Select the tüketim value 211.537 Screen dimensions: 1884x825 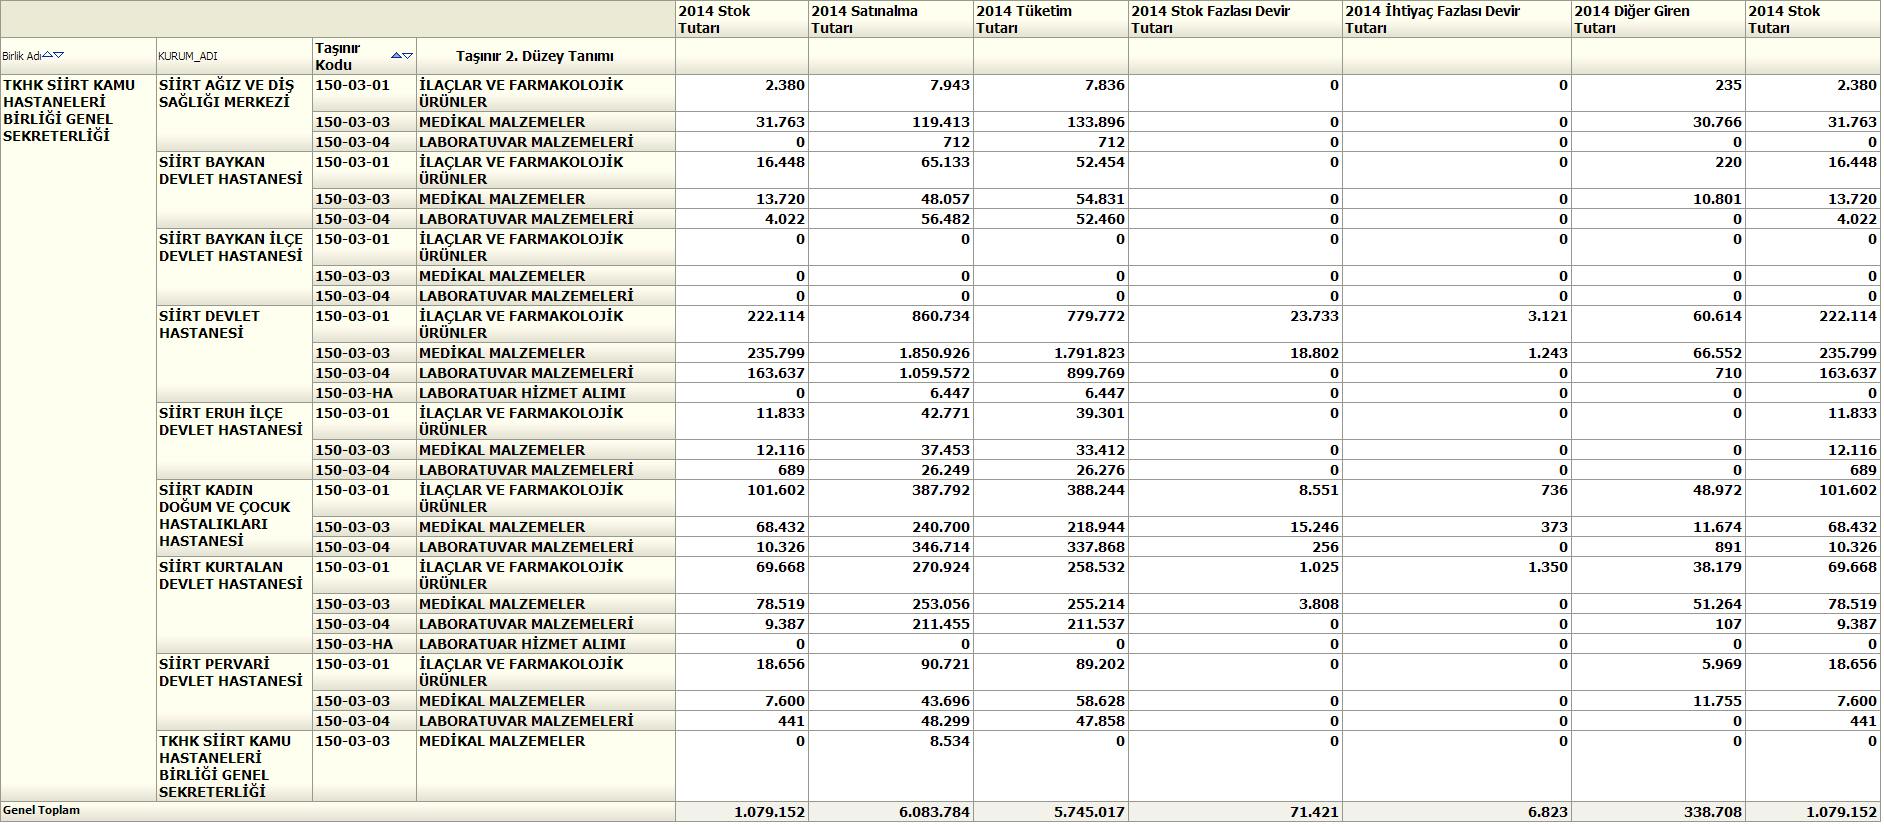(x=1096, y=624)
